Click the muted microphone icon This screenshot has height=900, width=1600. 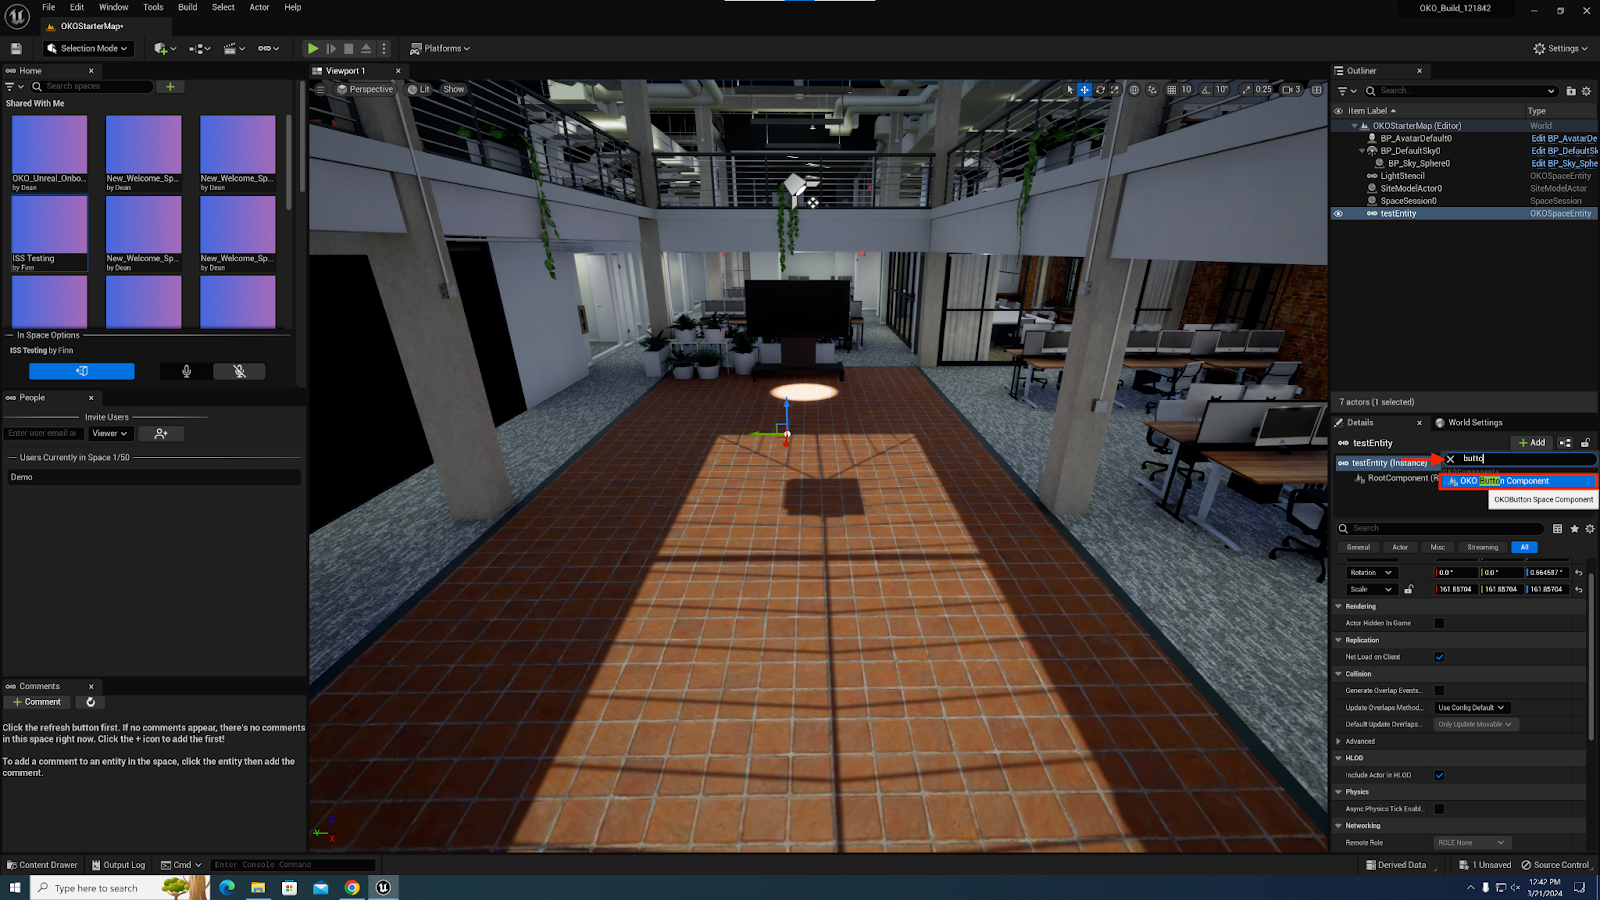239,371
